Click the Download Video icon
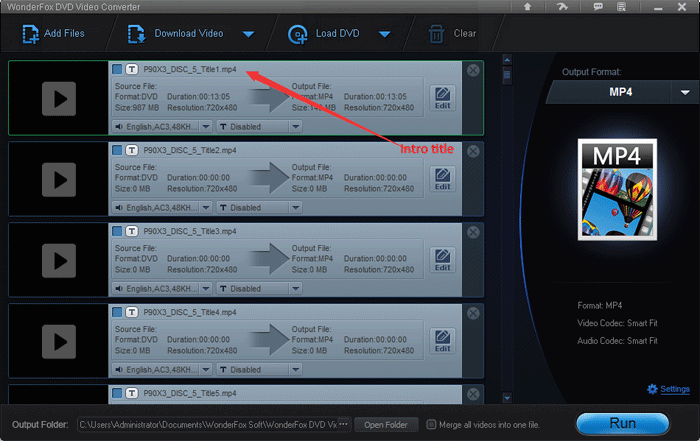700x441 pixels. [137, 34]
